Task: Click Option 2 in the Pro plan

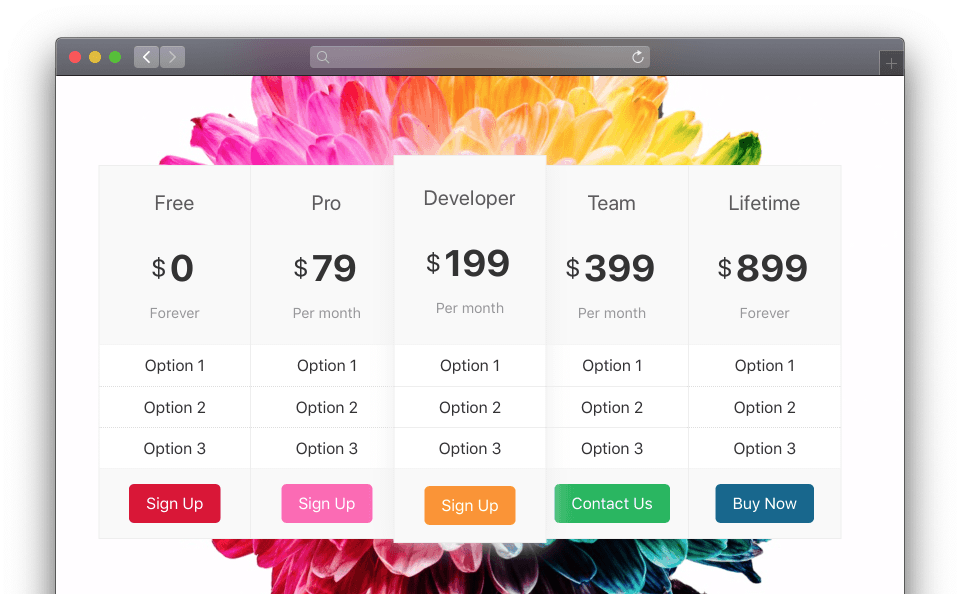Action: pyautogui.click(x=326, y=408)
